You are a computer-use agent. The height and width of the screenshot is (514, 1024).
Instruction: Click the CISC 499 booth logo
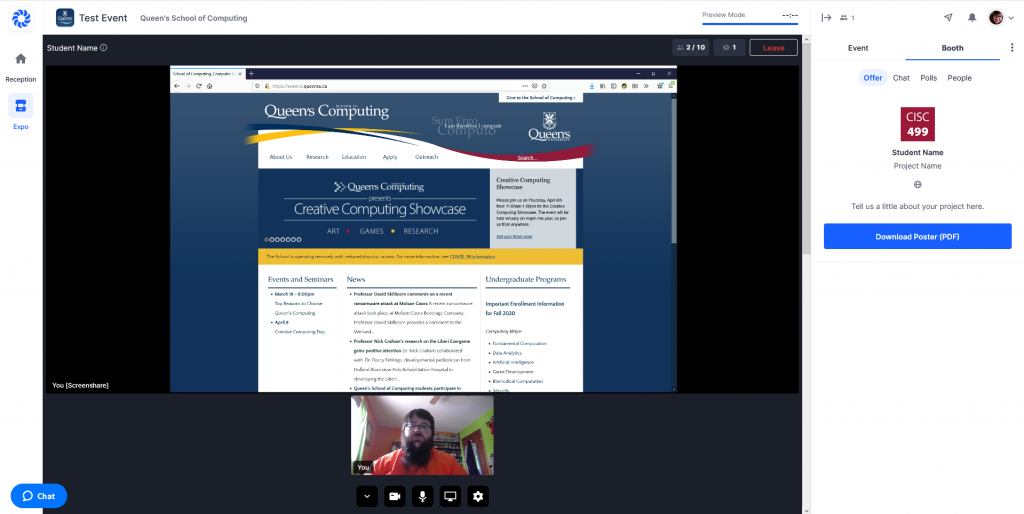pos(918,124)
